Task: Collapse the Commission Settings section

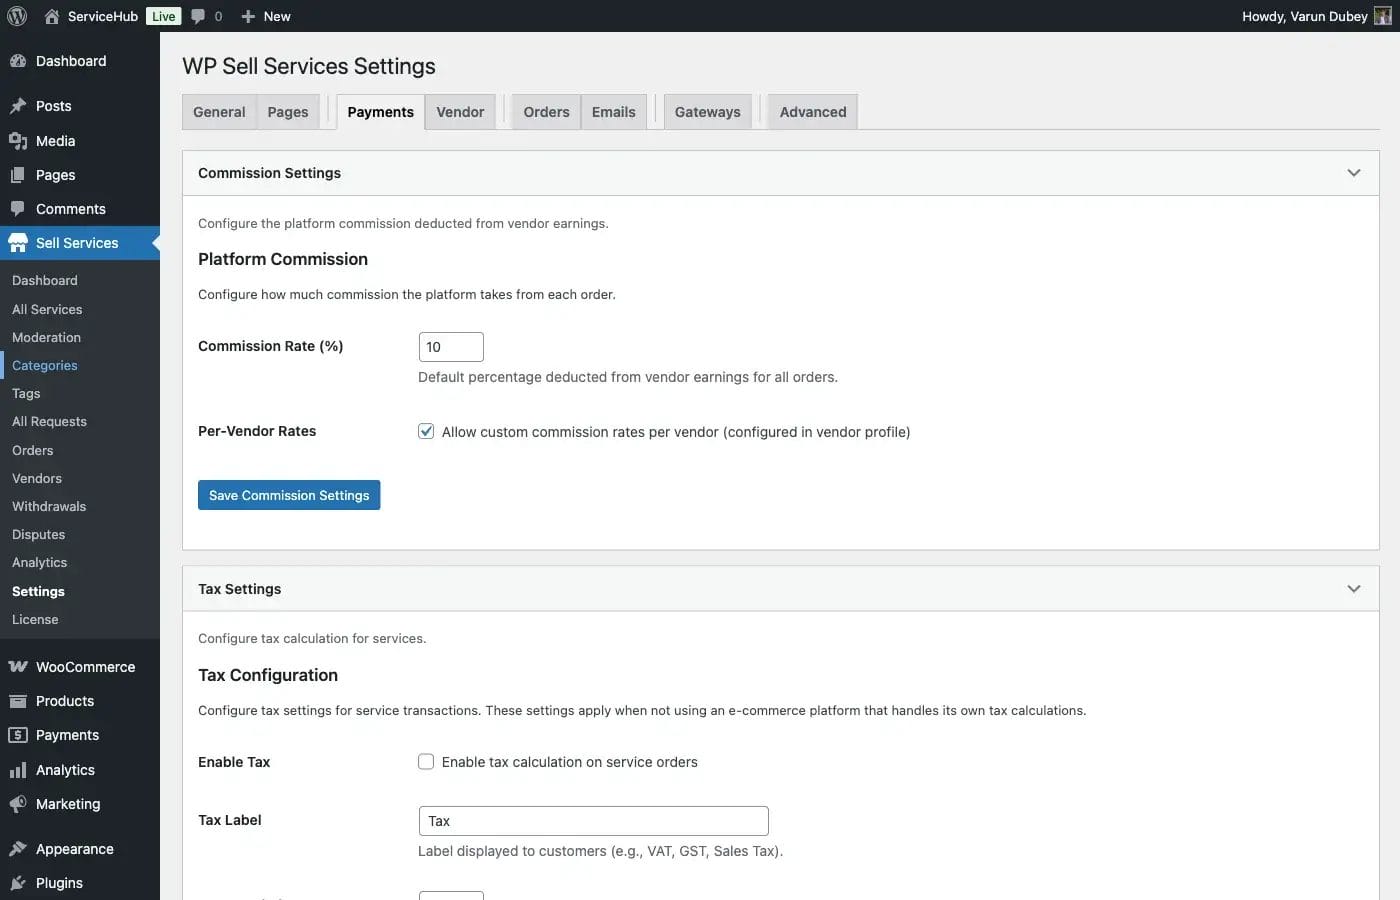Action: click(1354, 172)
